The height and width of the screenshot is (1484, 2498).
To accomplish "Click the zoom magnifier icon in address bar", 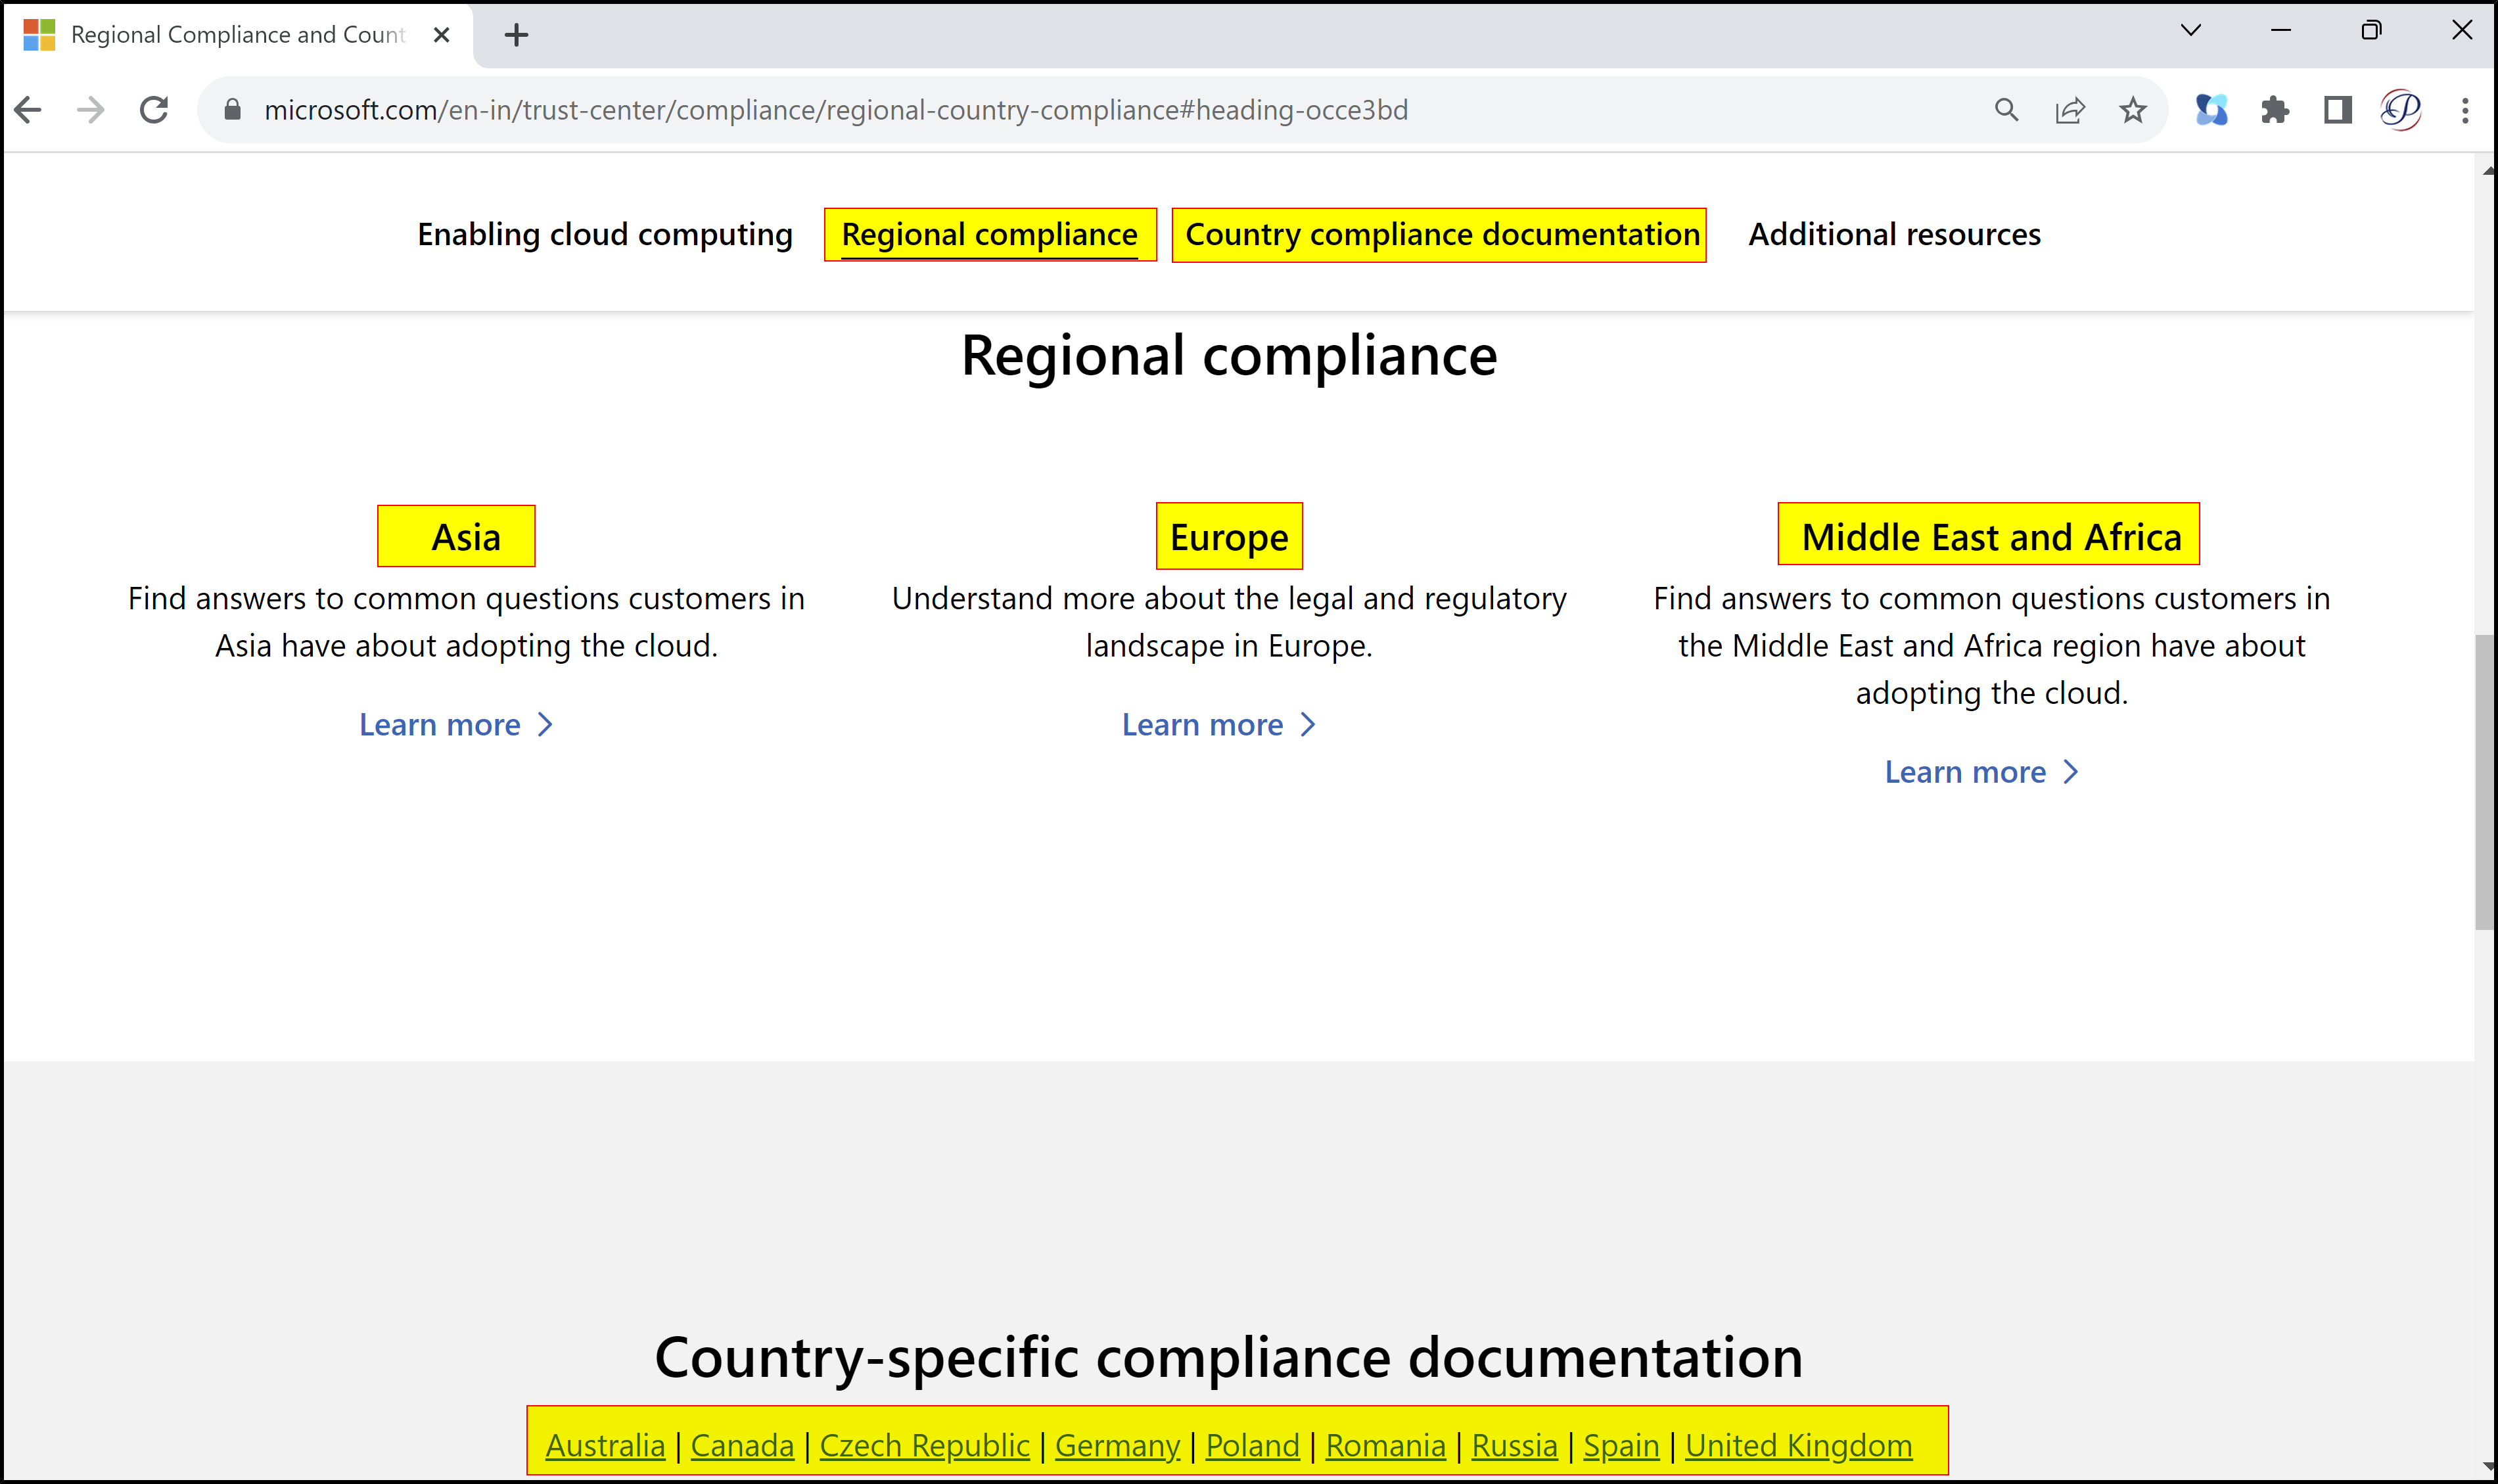I will click(x=2006, y=110).
